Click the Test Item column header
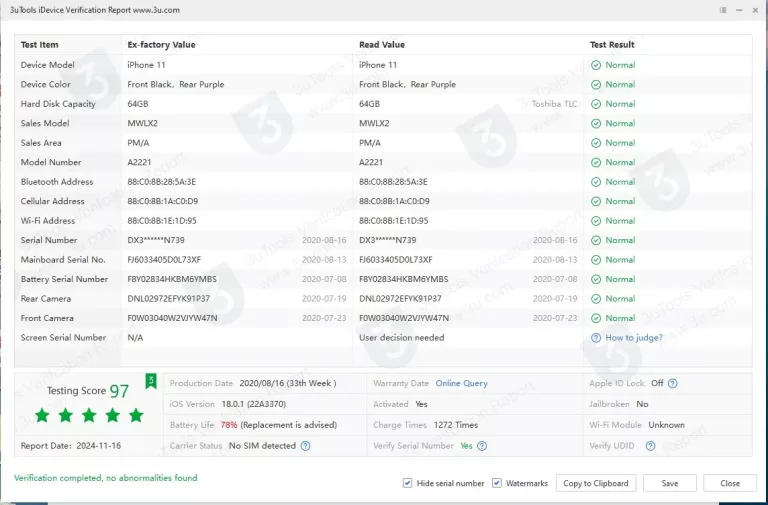Image resolution: width=768 pixels, height=505 pixels. coord(39,45)
